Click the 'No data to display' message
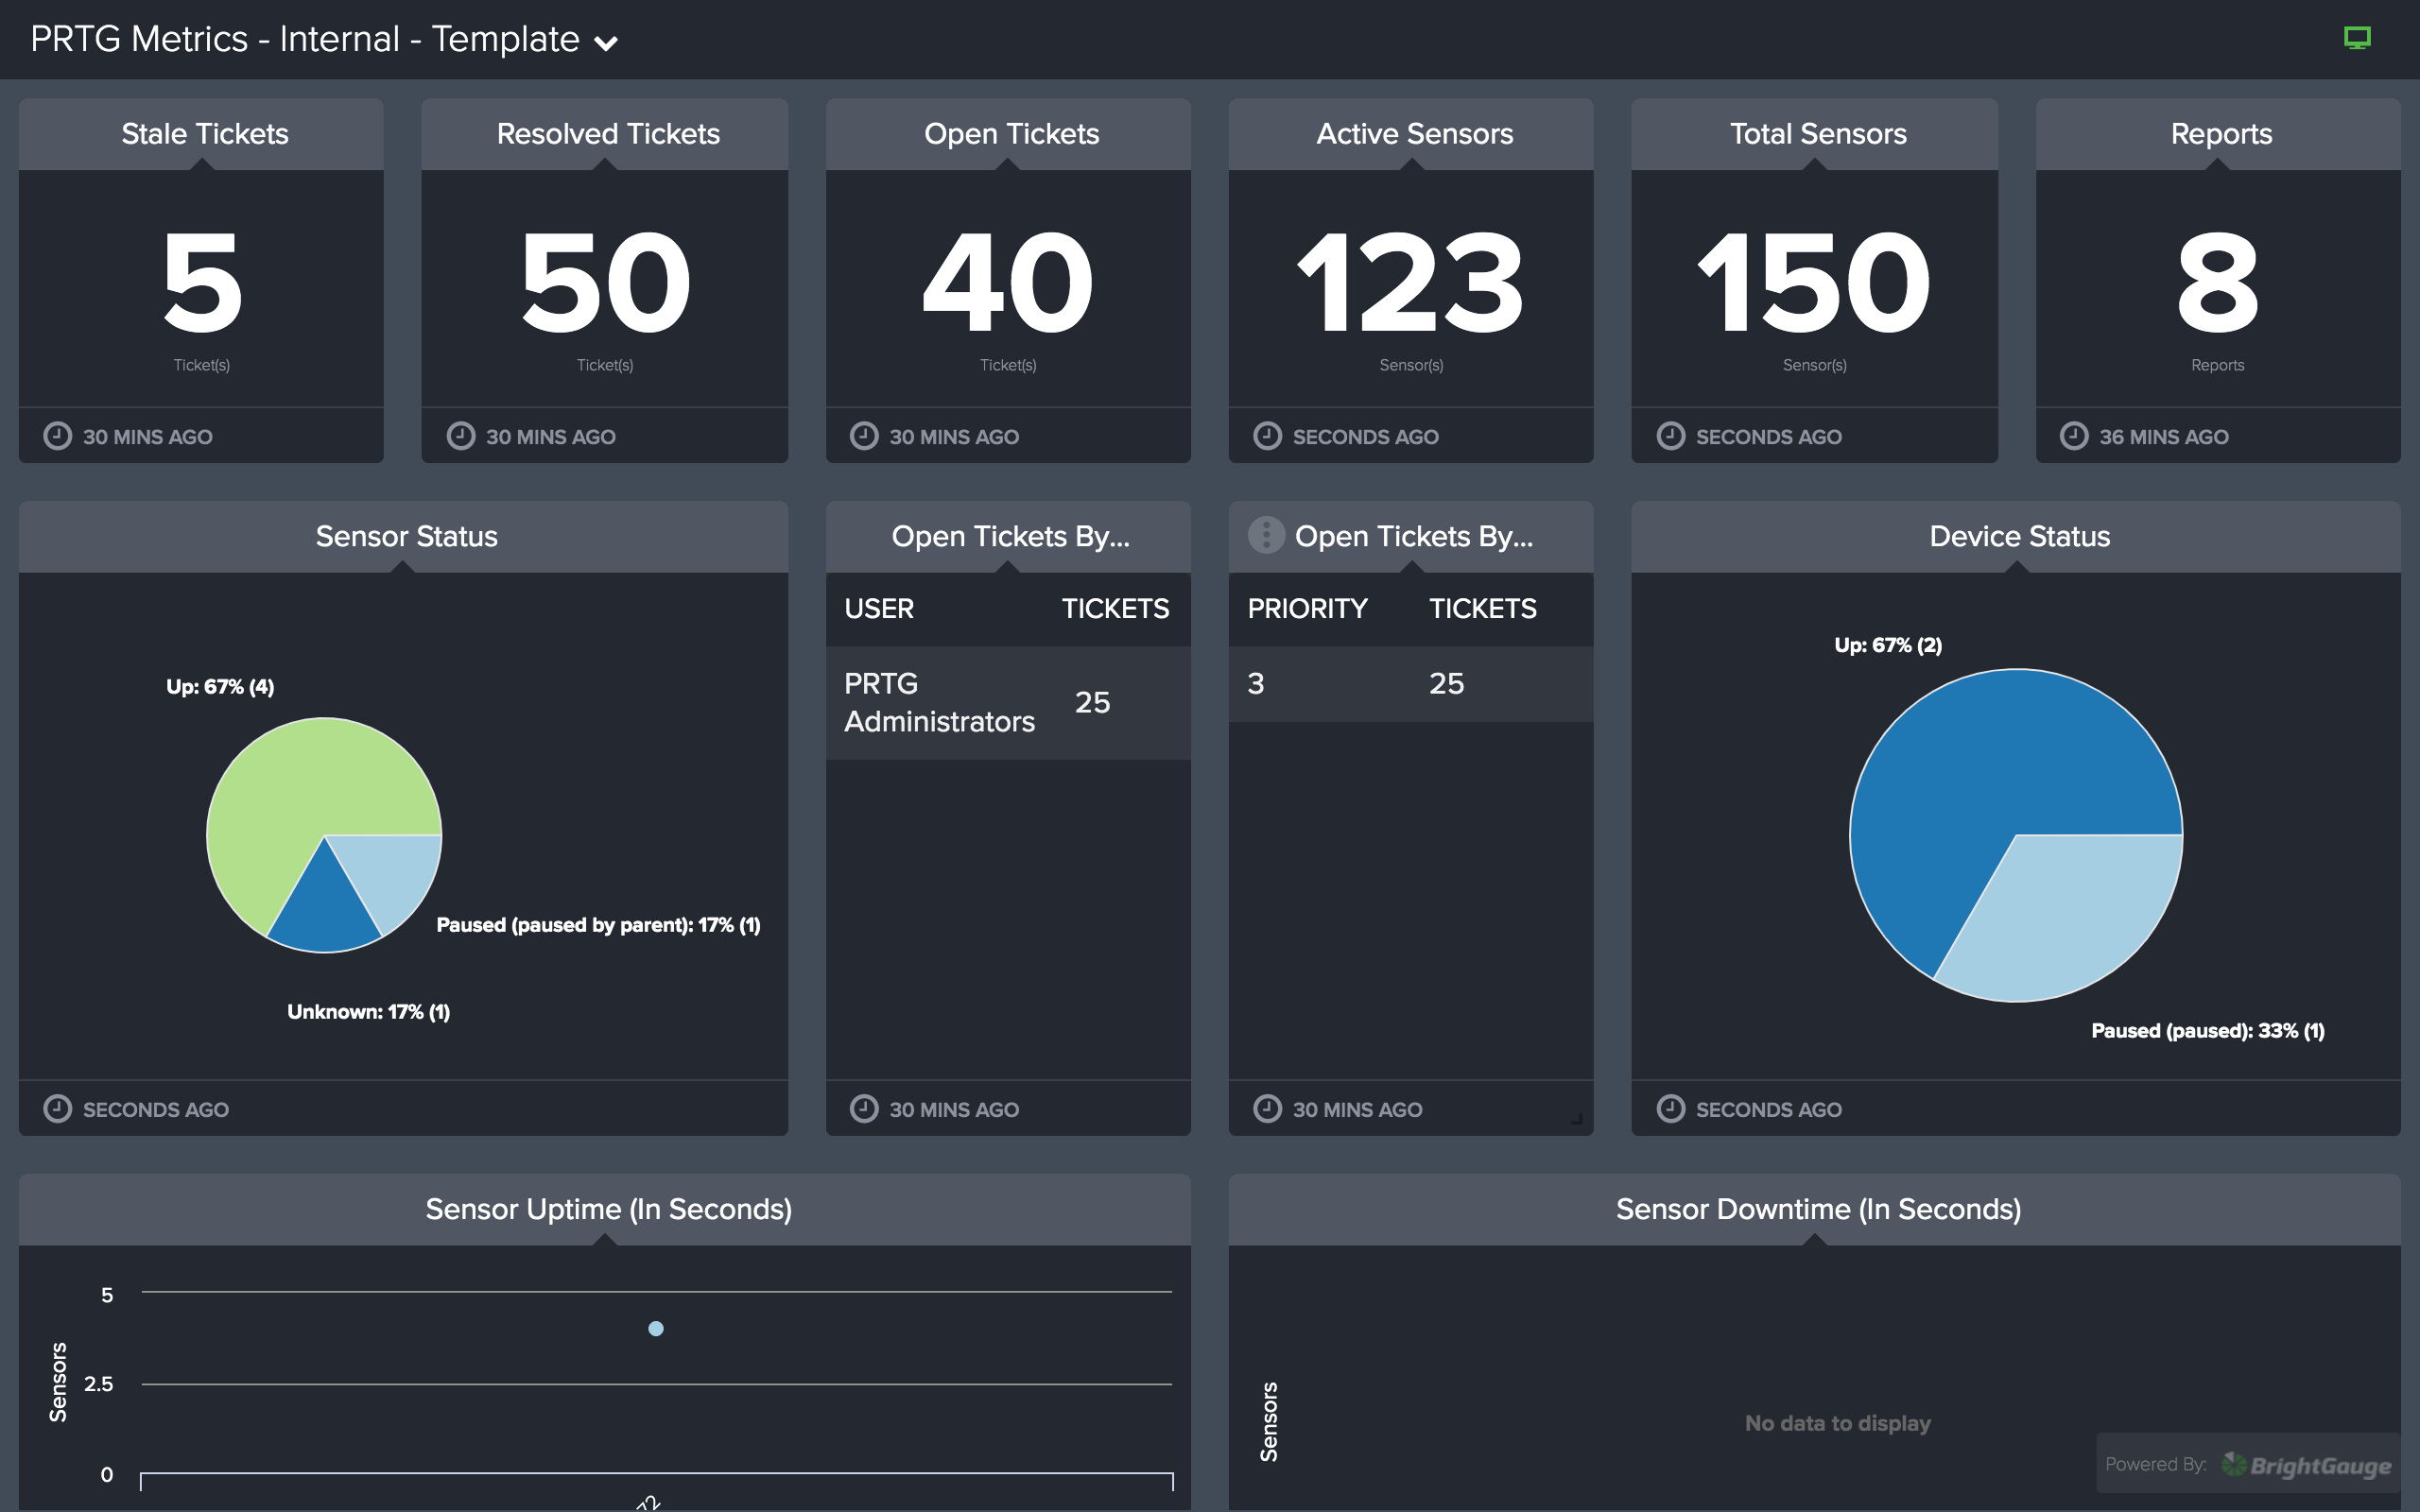 point(1837,1423)
